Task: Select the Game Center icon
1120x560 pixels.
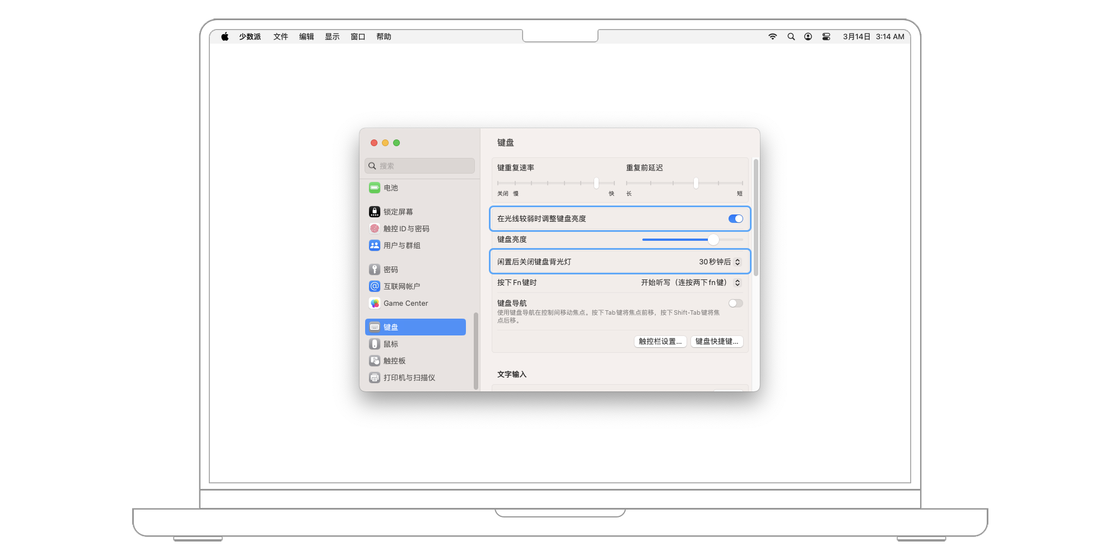Action: point(374,303)
